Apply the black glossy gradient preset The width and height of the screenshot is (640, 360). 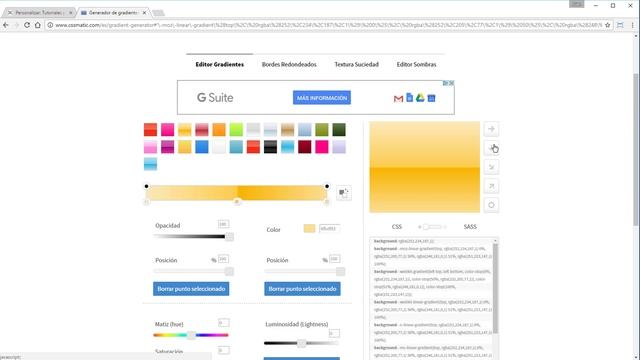[x=270, y=147]
